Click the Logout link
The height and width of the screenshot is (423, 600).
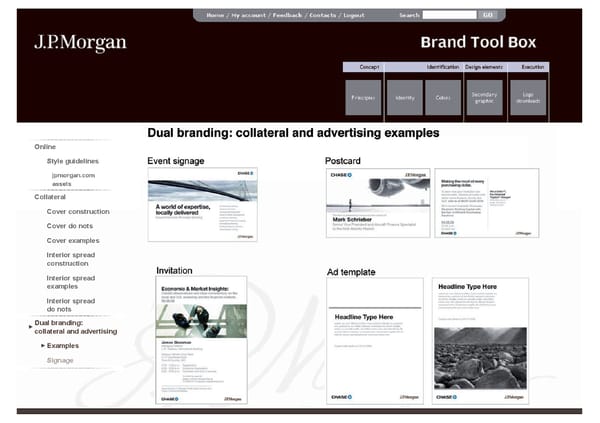coord(353,16)
